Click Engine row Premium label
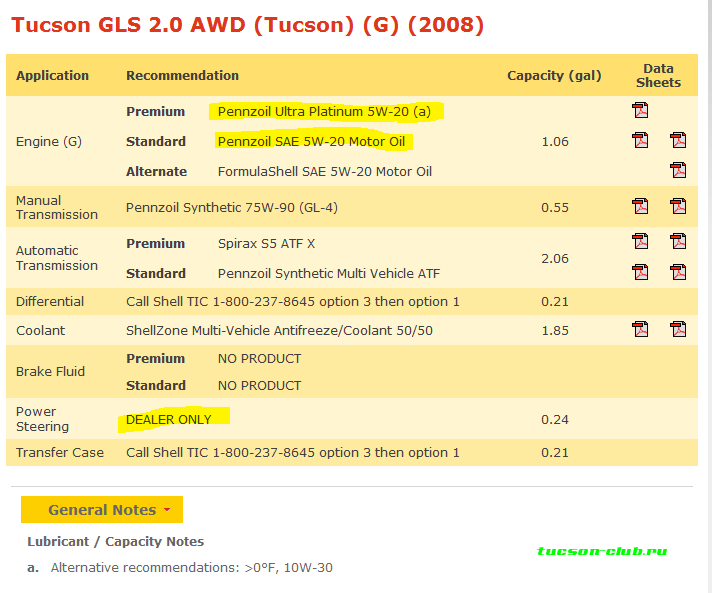The image size is (712, 593). coord(155,112)
